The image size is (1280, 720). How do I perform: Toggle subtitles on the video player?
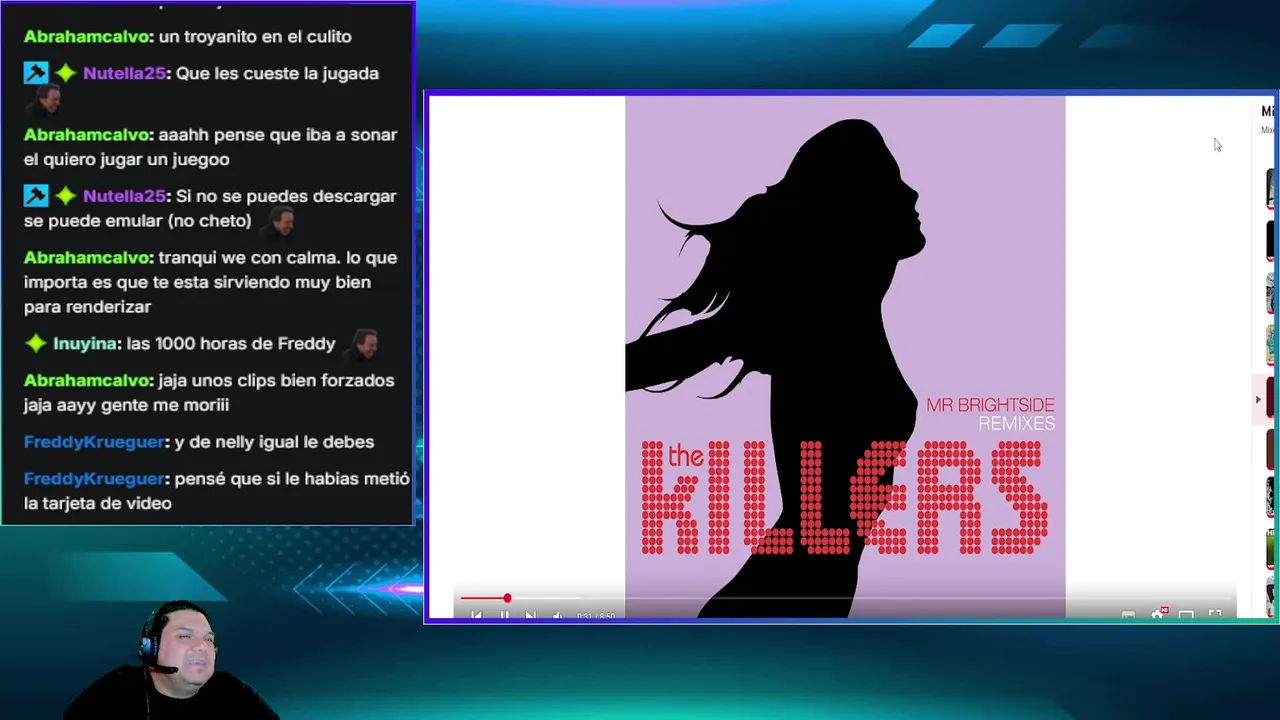pyautogui.click(x=1128, y=614)
